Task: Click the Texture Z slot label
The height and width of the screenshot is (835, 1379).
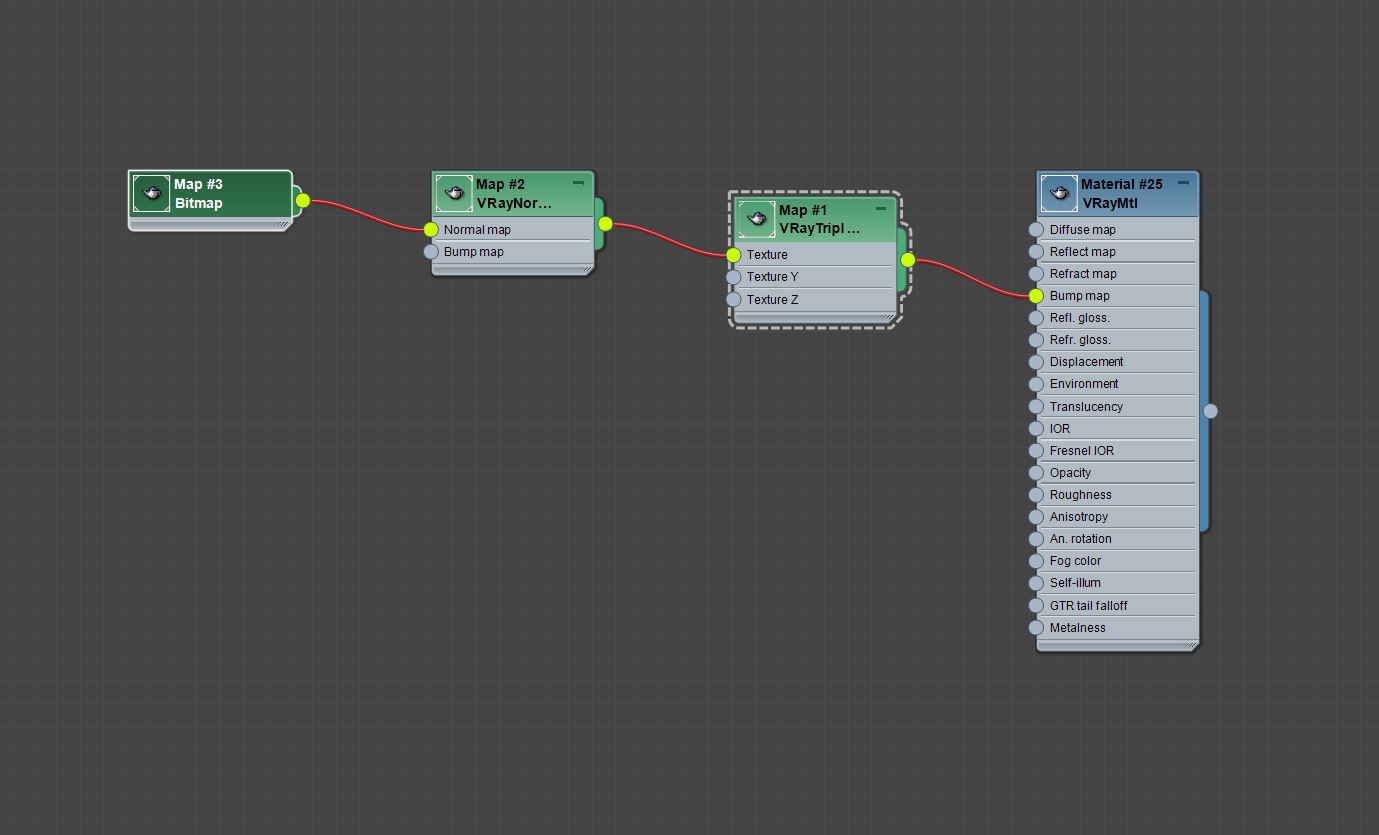Action: point(772,300)
